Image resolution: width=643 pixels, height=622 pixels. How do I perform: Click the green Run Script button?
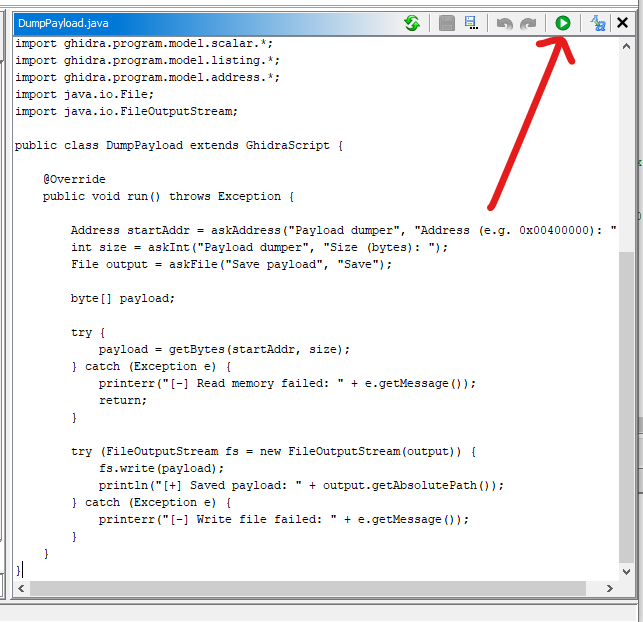[x=563, y=23]
